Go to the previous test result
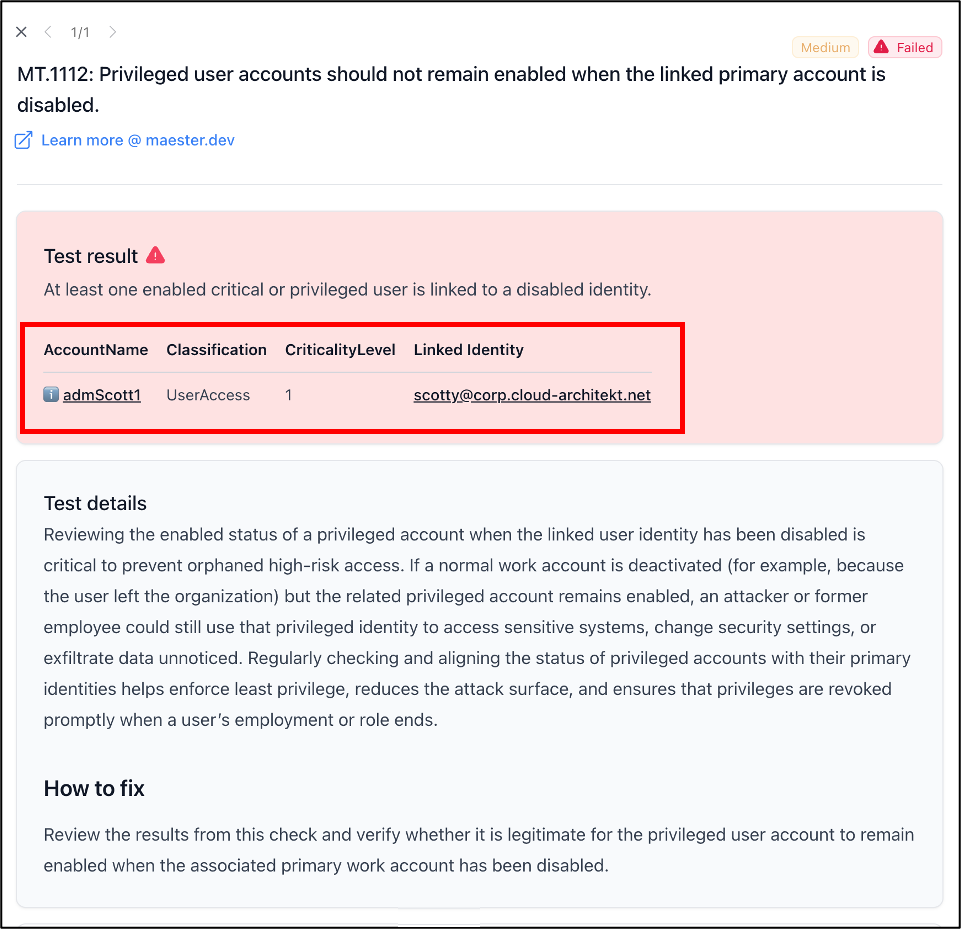Viewport: 962px width, 930px height. pos(48,32)
